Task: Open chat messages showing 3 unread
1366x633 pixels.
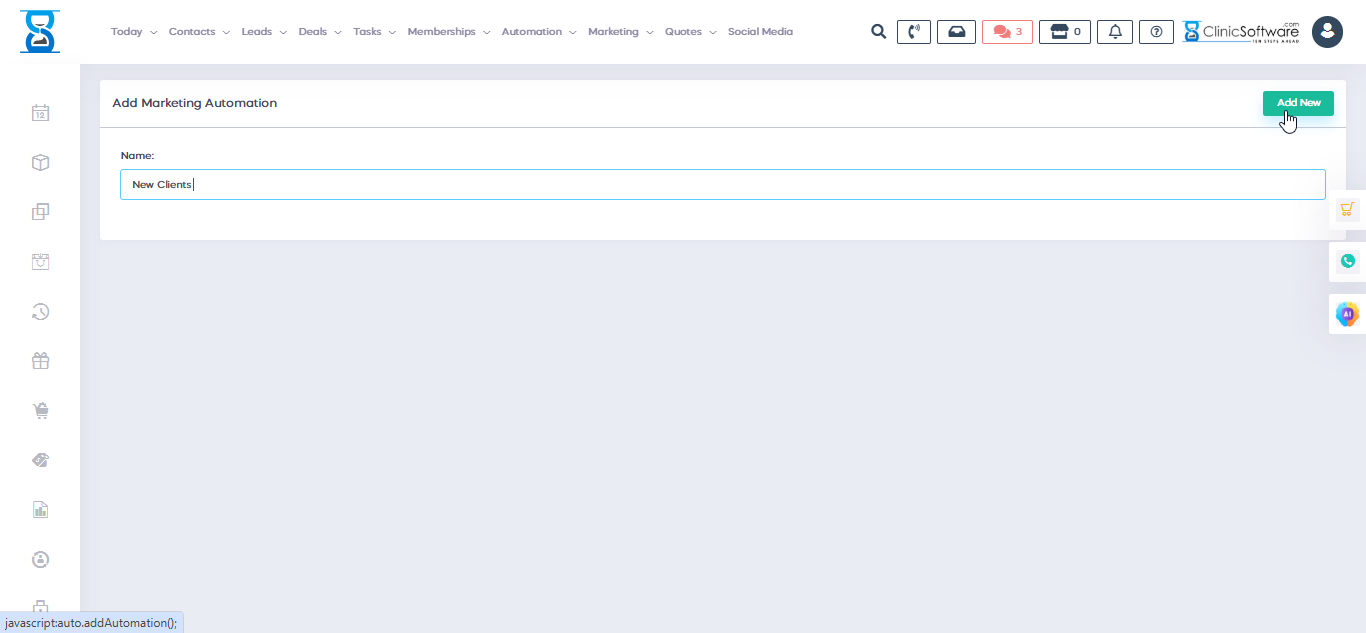Action: pyautogui.click(x=1007, y=31)
